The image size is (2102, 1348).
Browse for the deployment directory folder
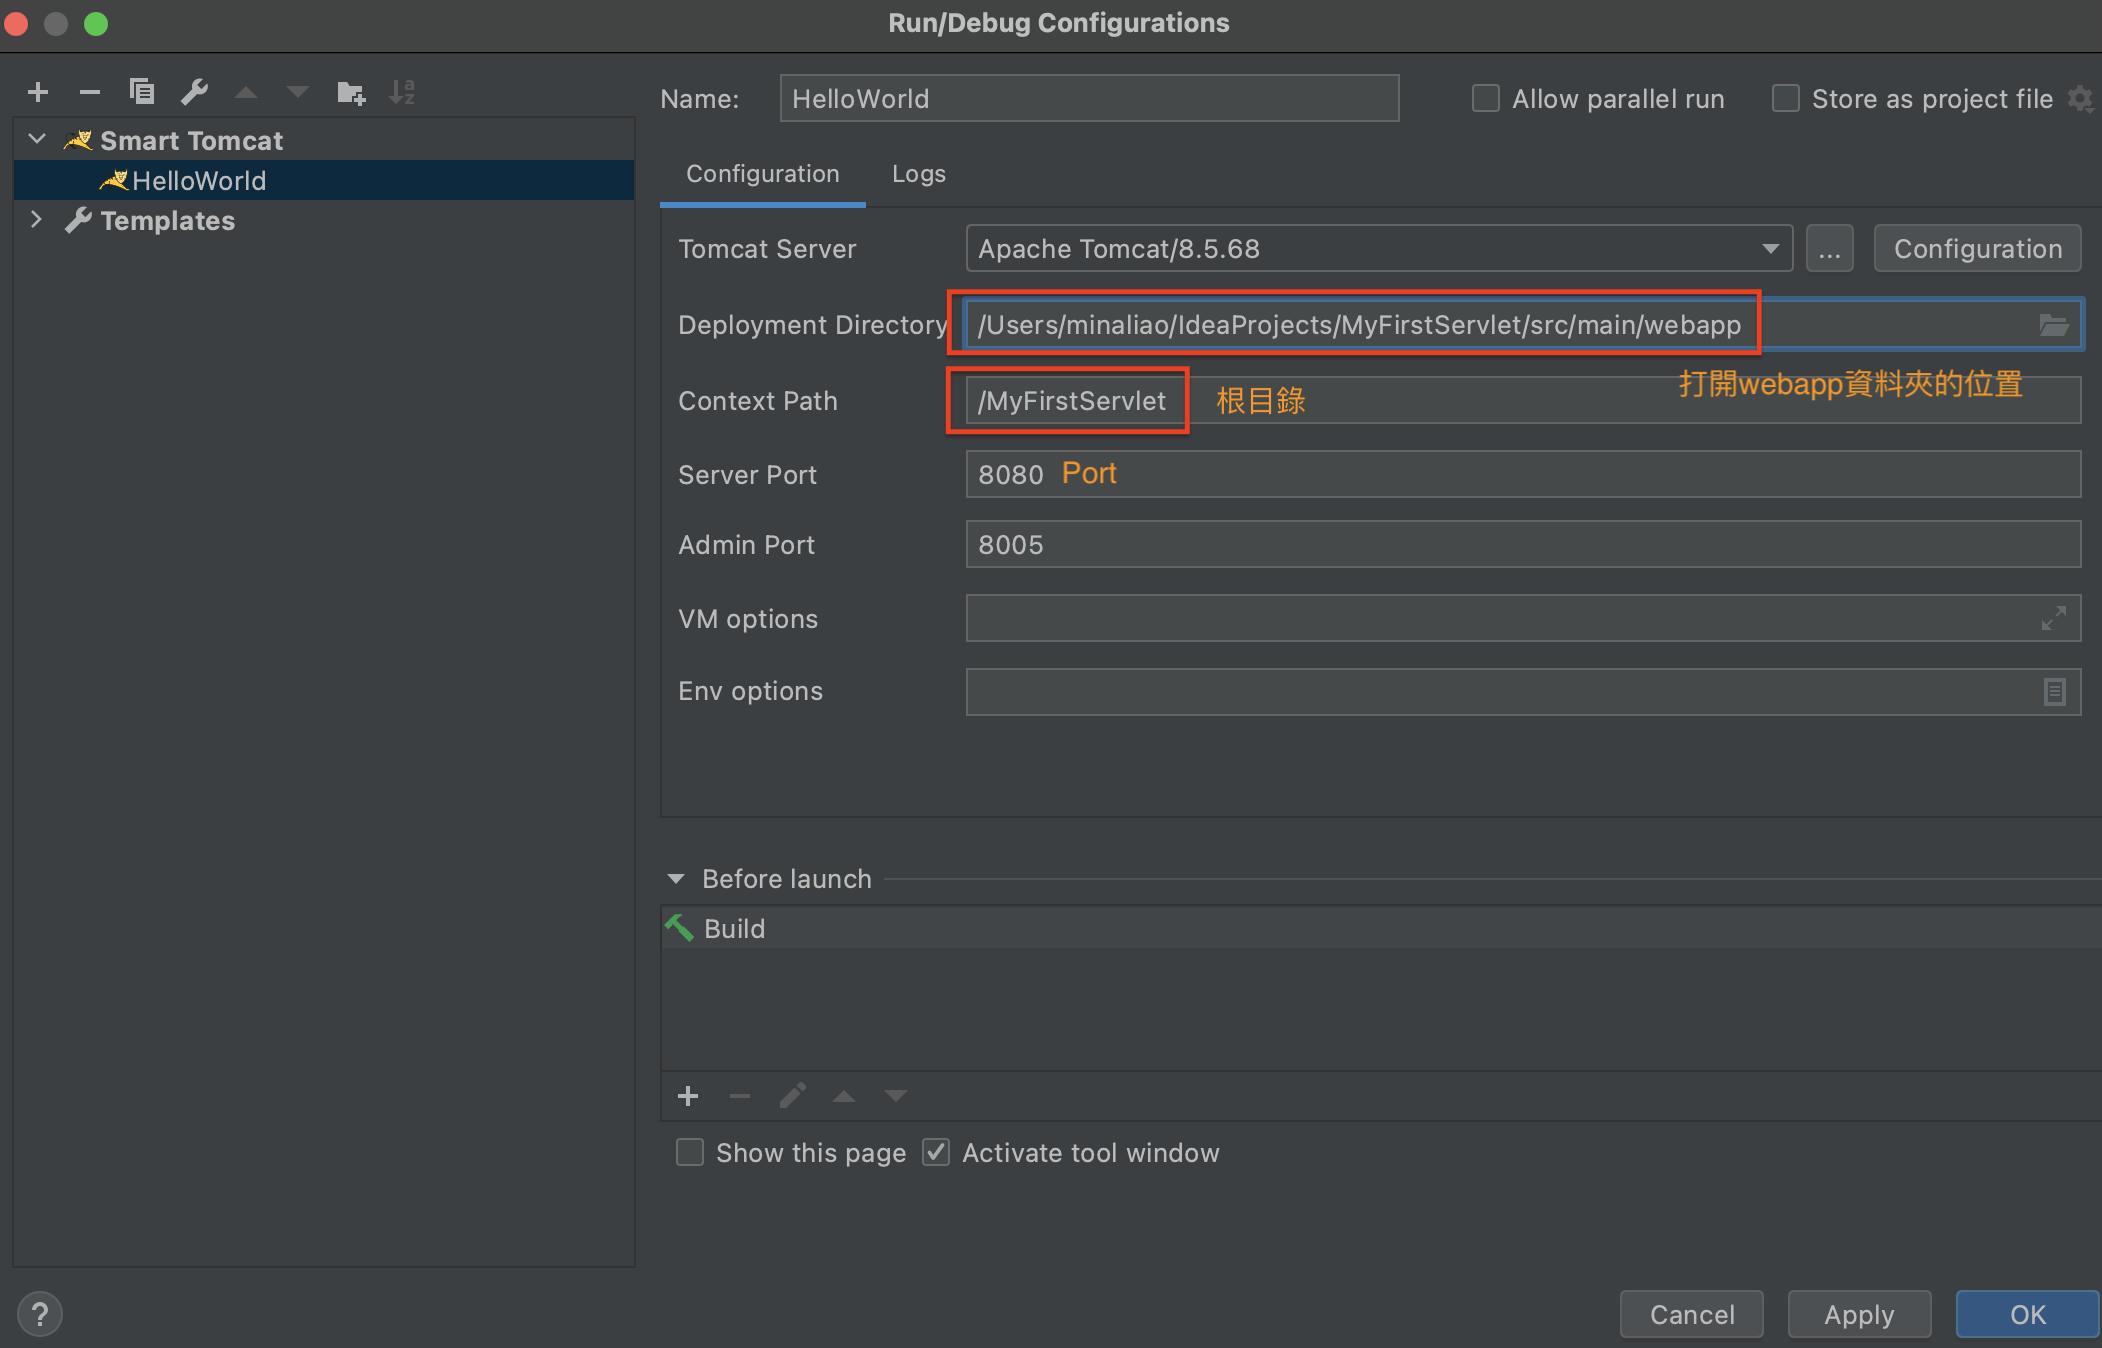(x=2053, y=325)
